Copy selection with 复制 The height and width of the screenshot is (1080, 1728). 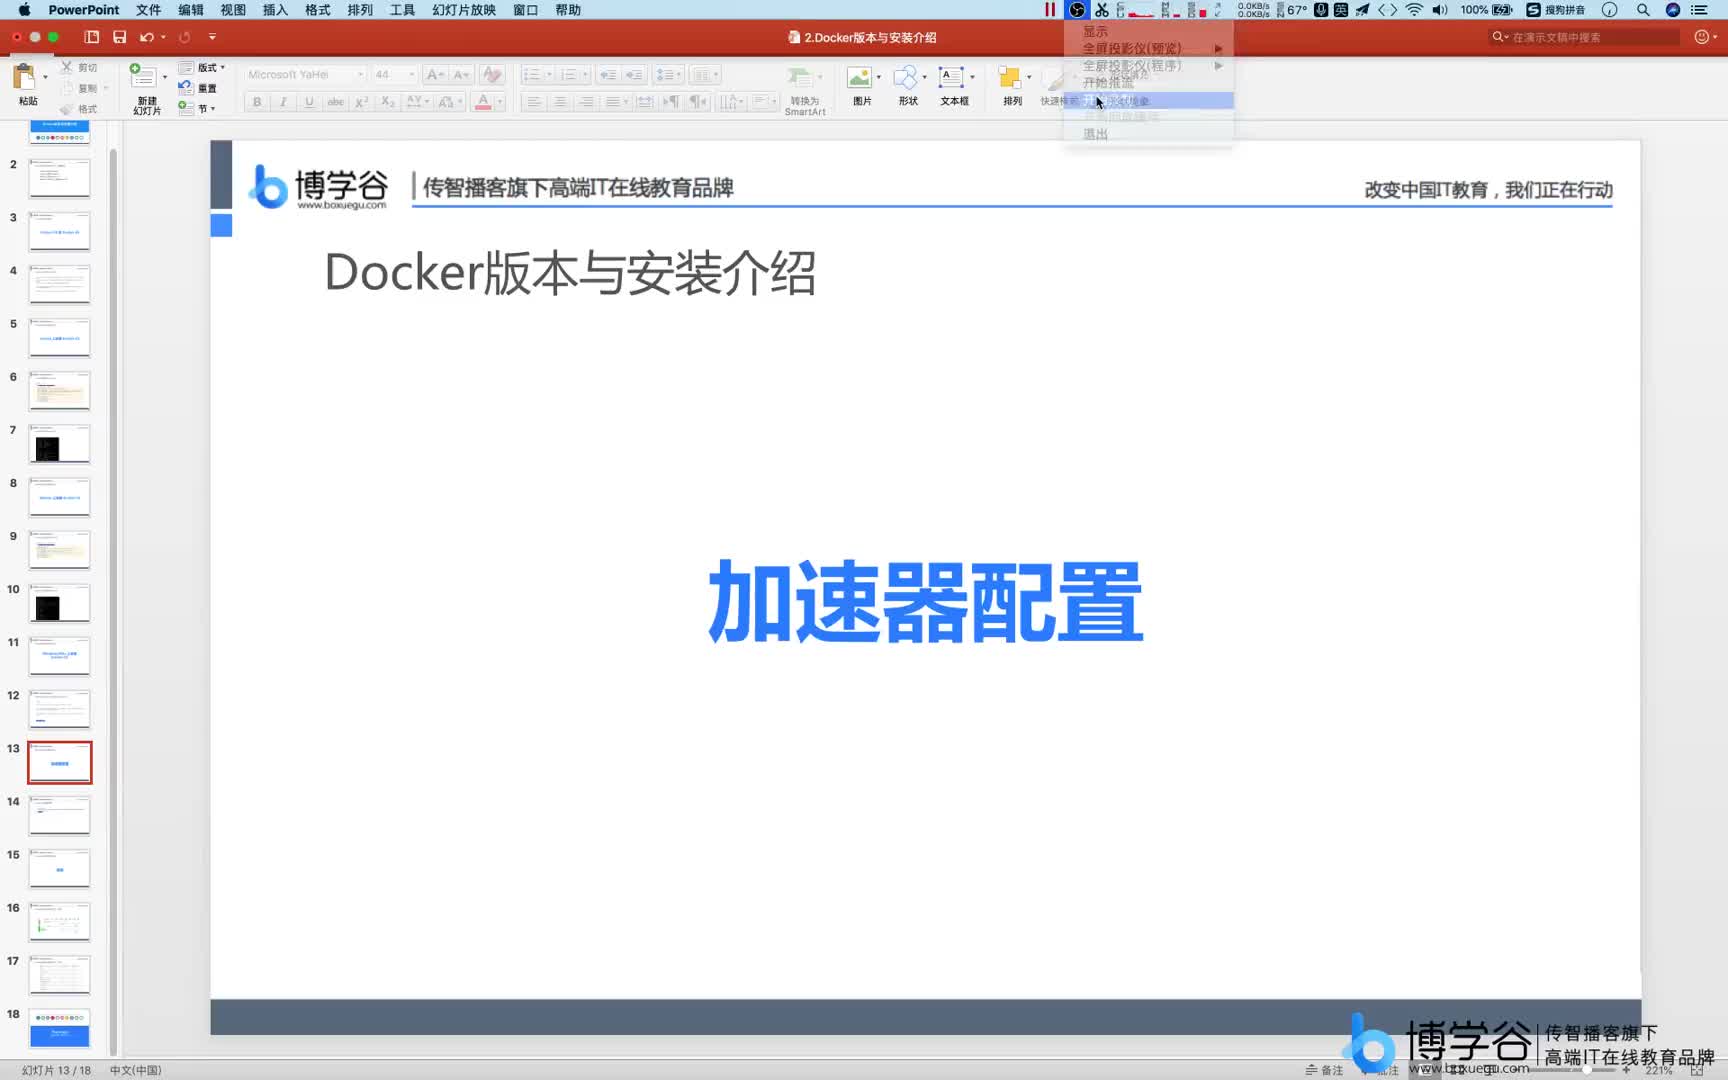click(x=79, y=88)
